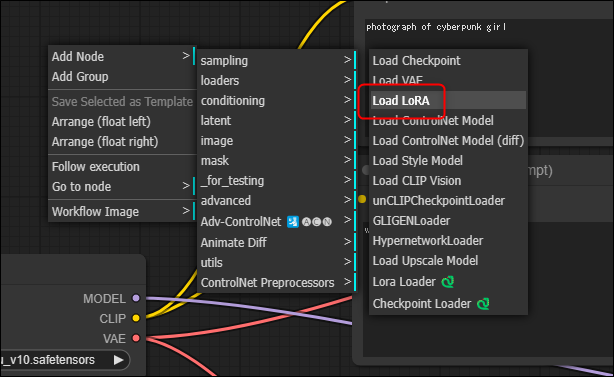
Task: Expand the loaders category
Action: [x=276, y=81]
